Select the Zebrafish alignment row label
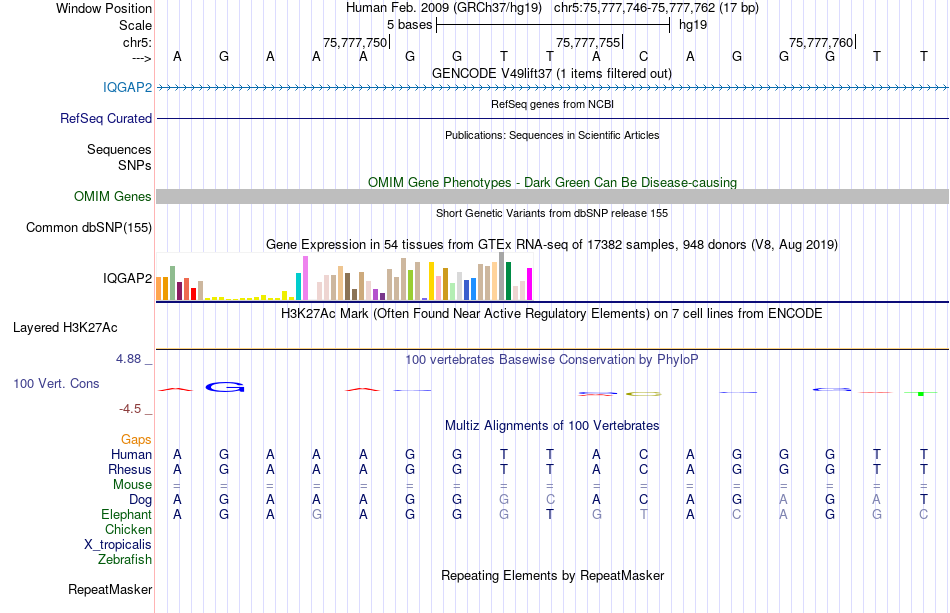 125,559
